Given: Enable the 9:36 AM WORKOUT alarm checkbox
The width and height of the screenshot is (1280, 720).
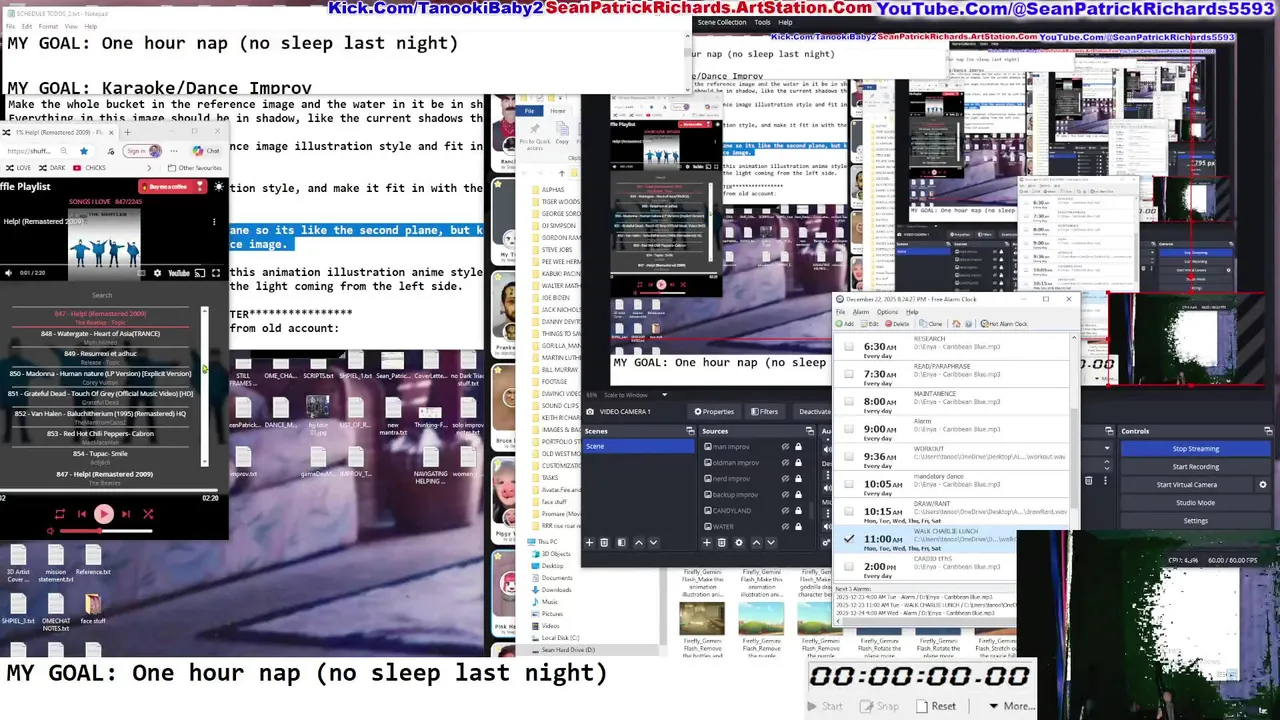Looking at the screenshot, I should pyautogui.click(x=849, y=457).
